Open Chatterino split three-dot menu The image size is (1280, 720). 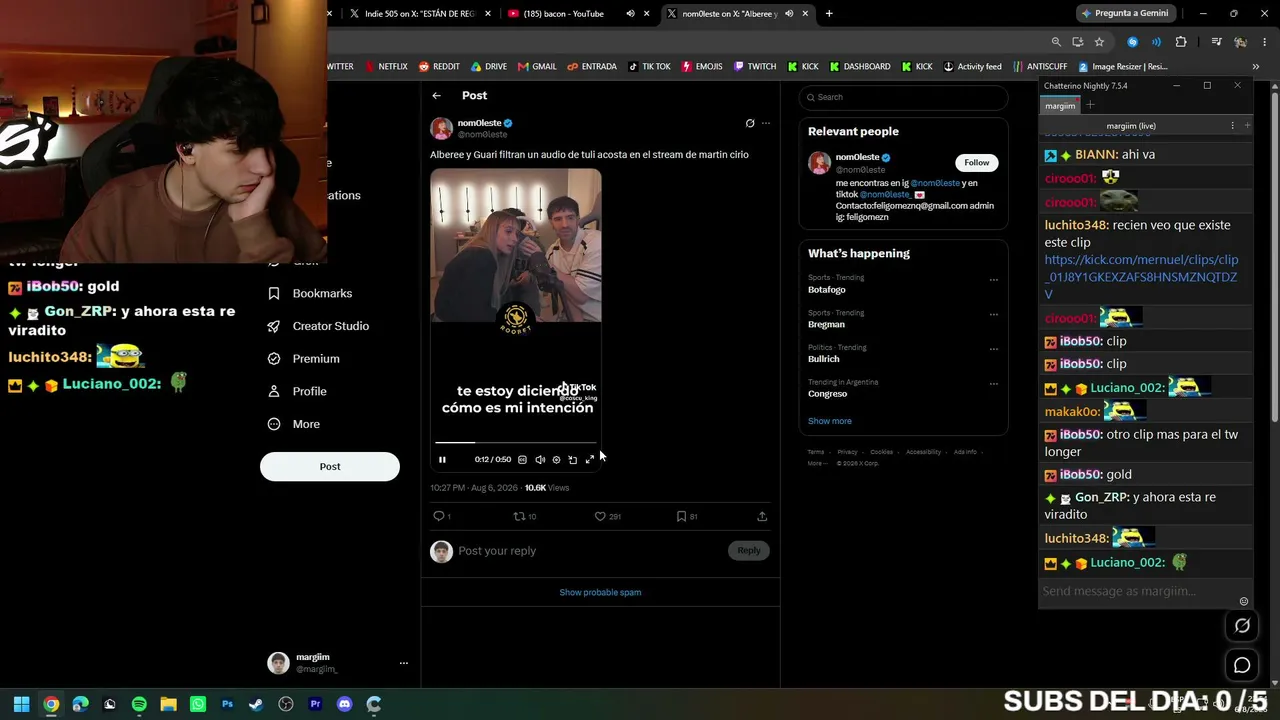point(1232,126)
